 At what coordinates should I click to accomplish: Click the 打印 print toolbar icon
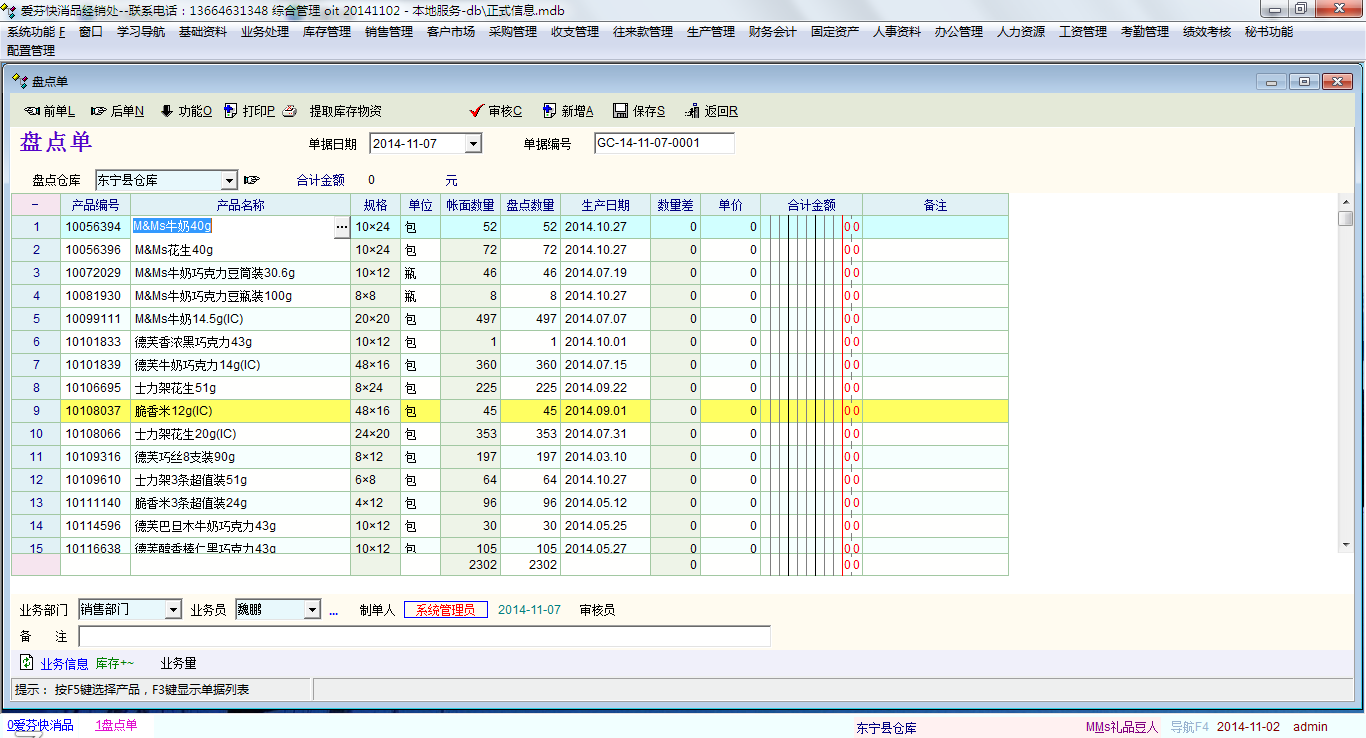(231, 111)
